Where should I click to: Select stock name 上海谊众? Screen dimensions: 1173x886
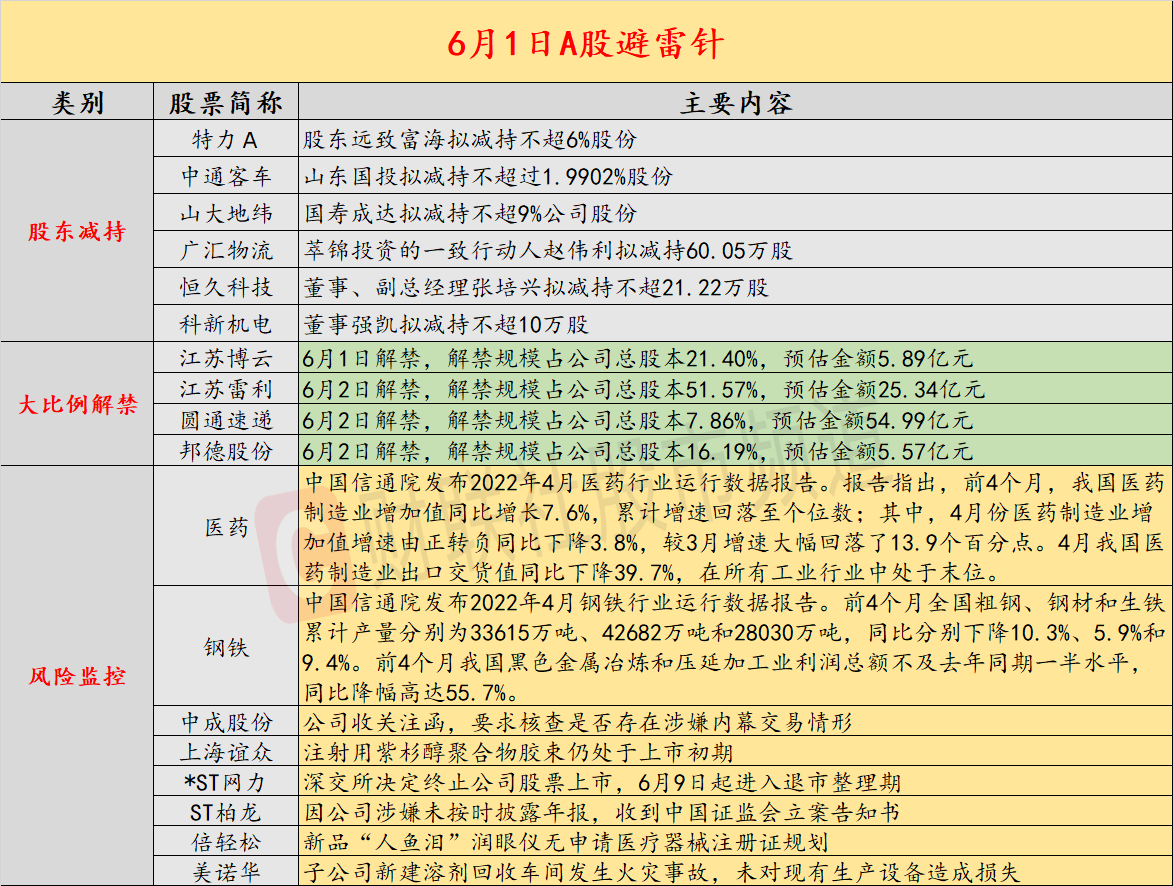[x=226, y=752]
